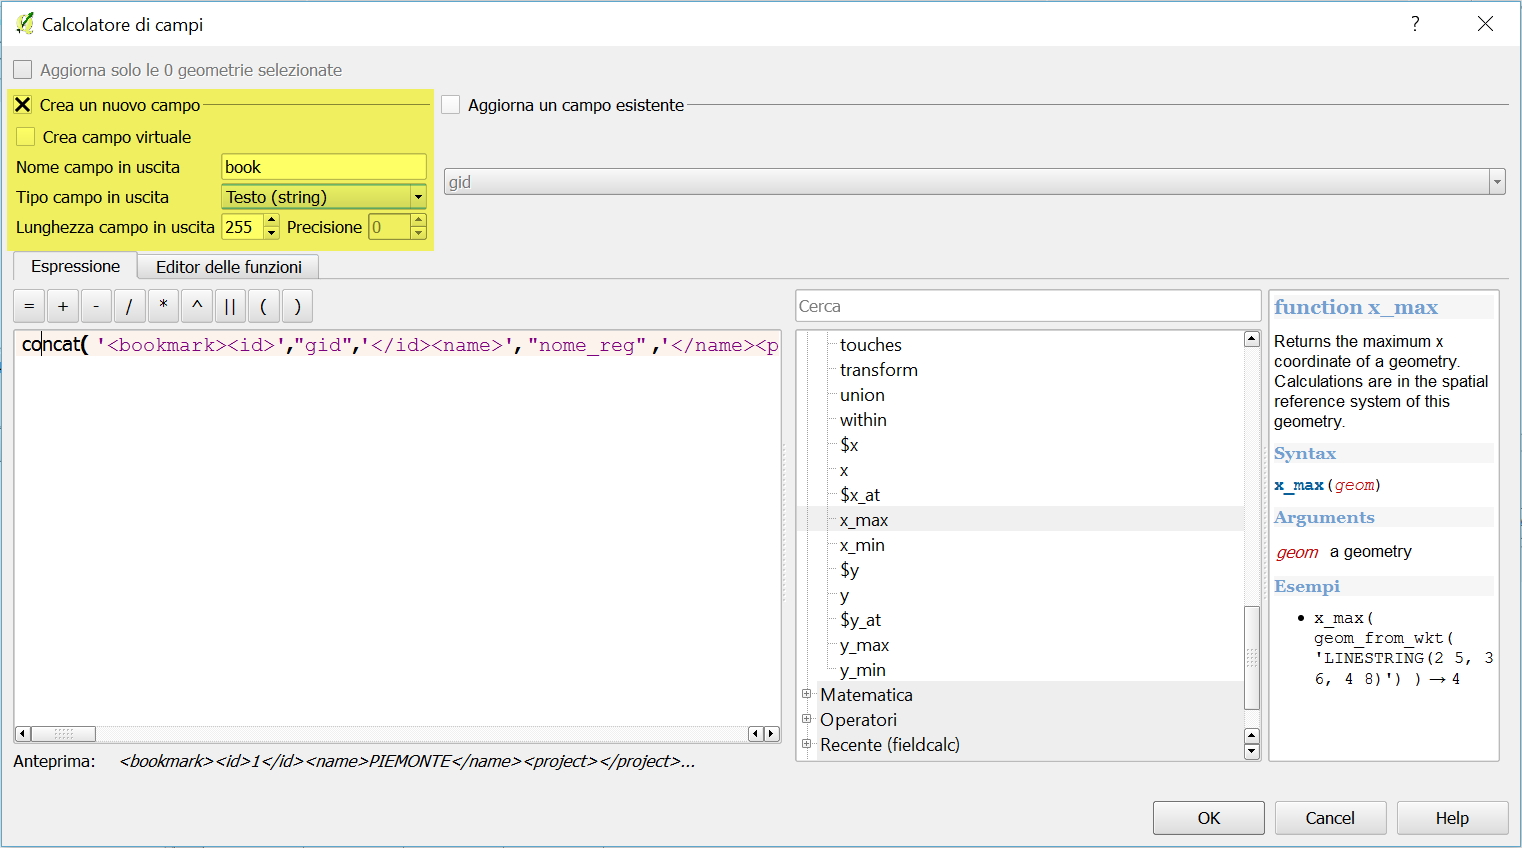The height and width of the screenshot is (848, 1522).
Task: Select the Espressione tab
Action: coord(75,266)
